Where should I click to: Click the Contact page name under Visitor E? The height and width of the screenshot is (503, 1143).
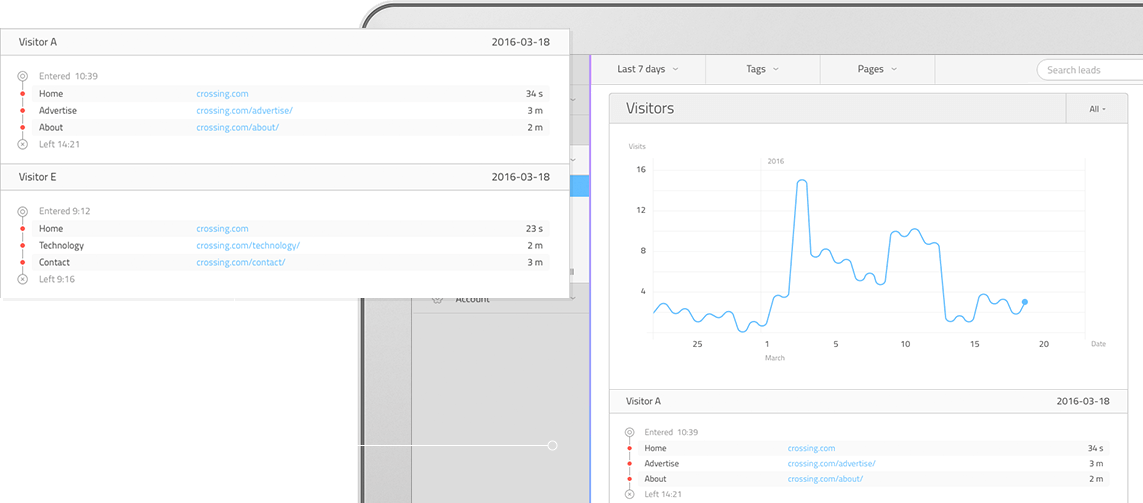(55, 262)
